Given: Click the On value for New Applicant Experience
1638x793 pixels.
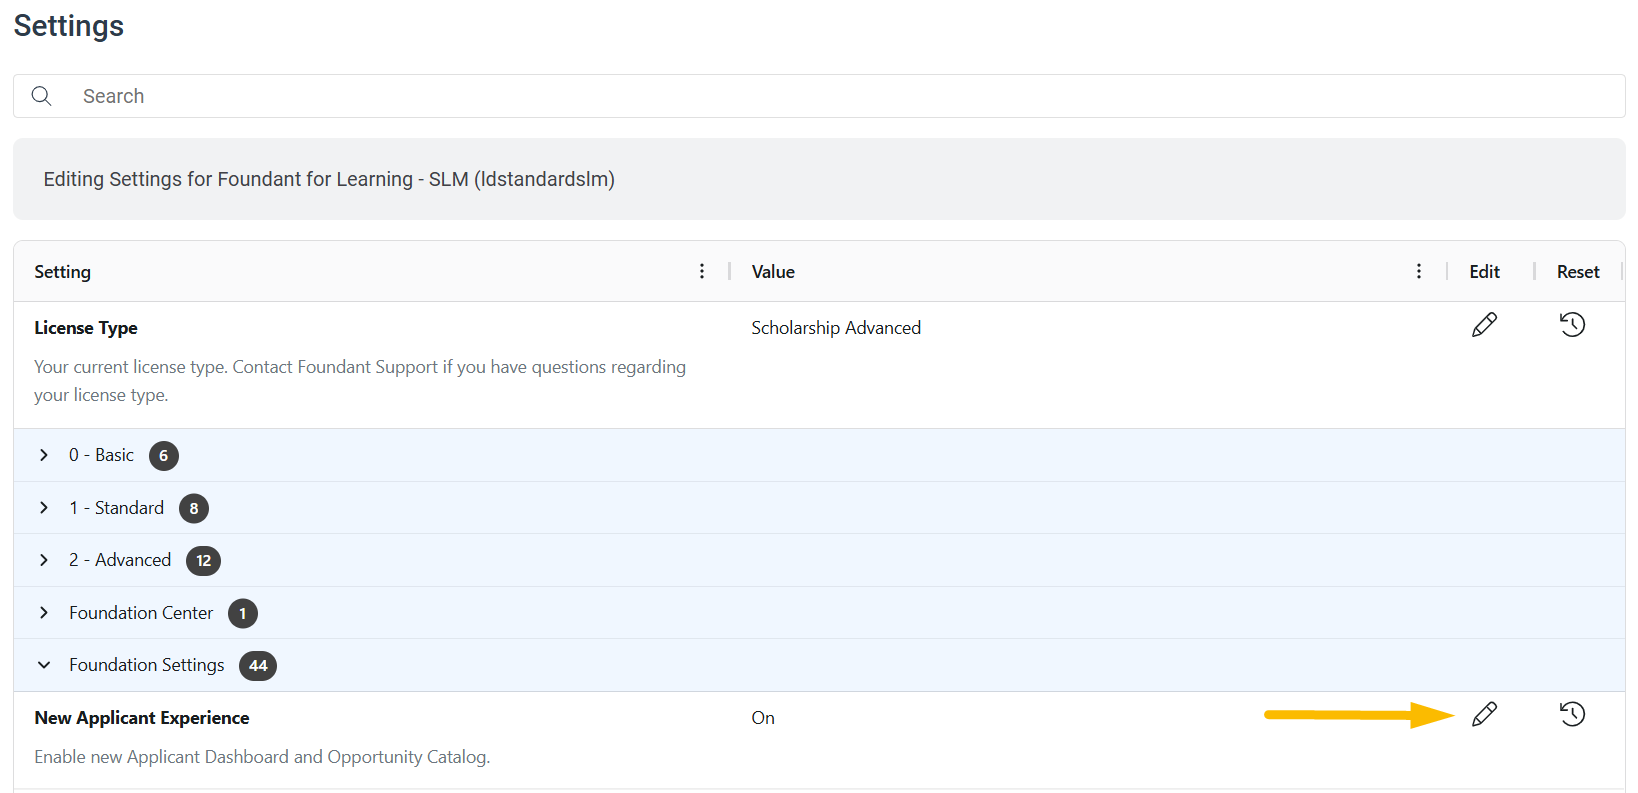Looking at the screenshot, I should pos(763,718).
